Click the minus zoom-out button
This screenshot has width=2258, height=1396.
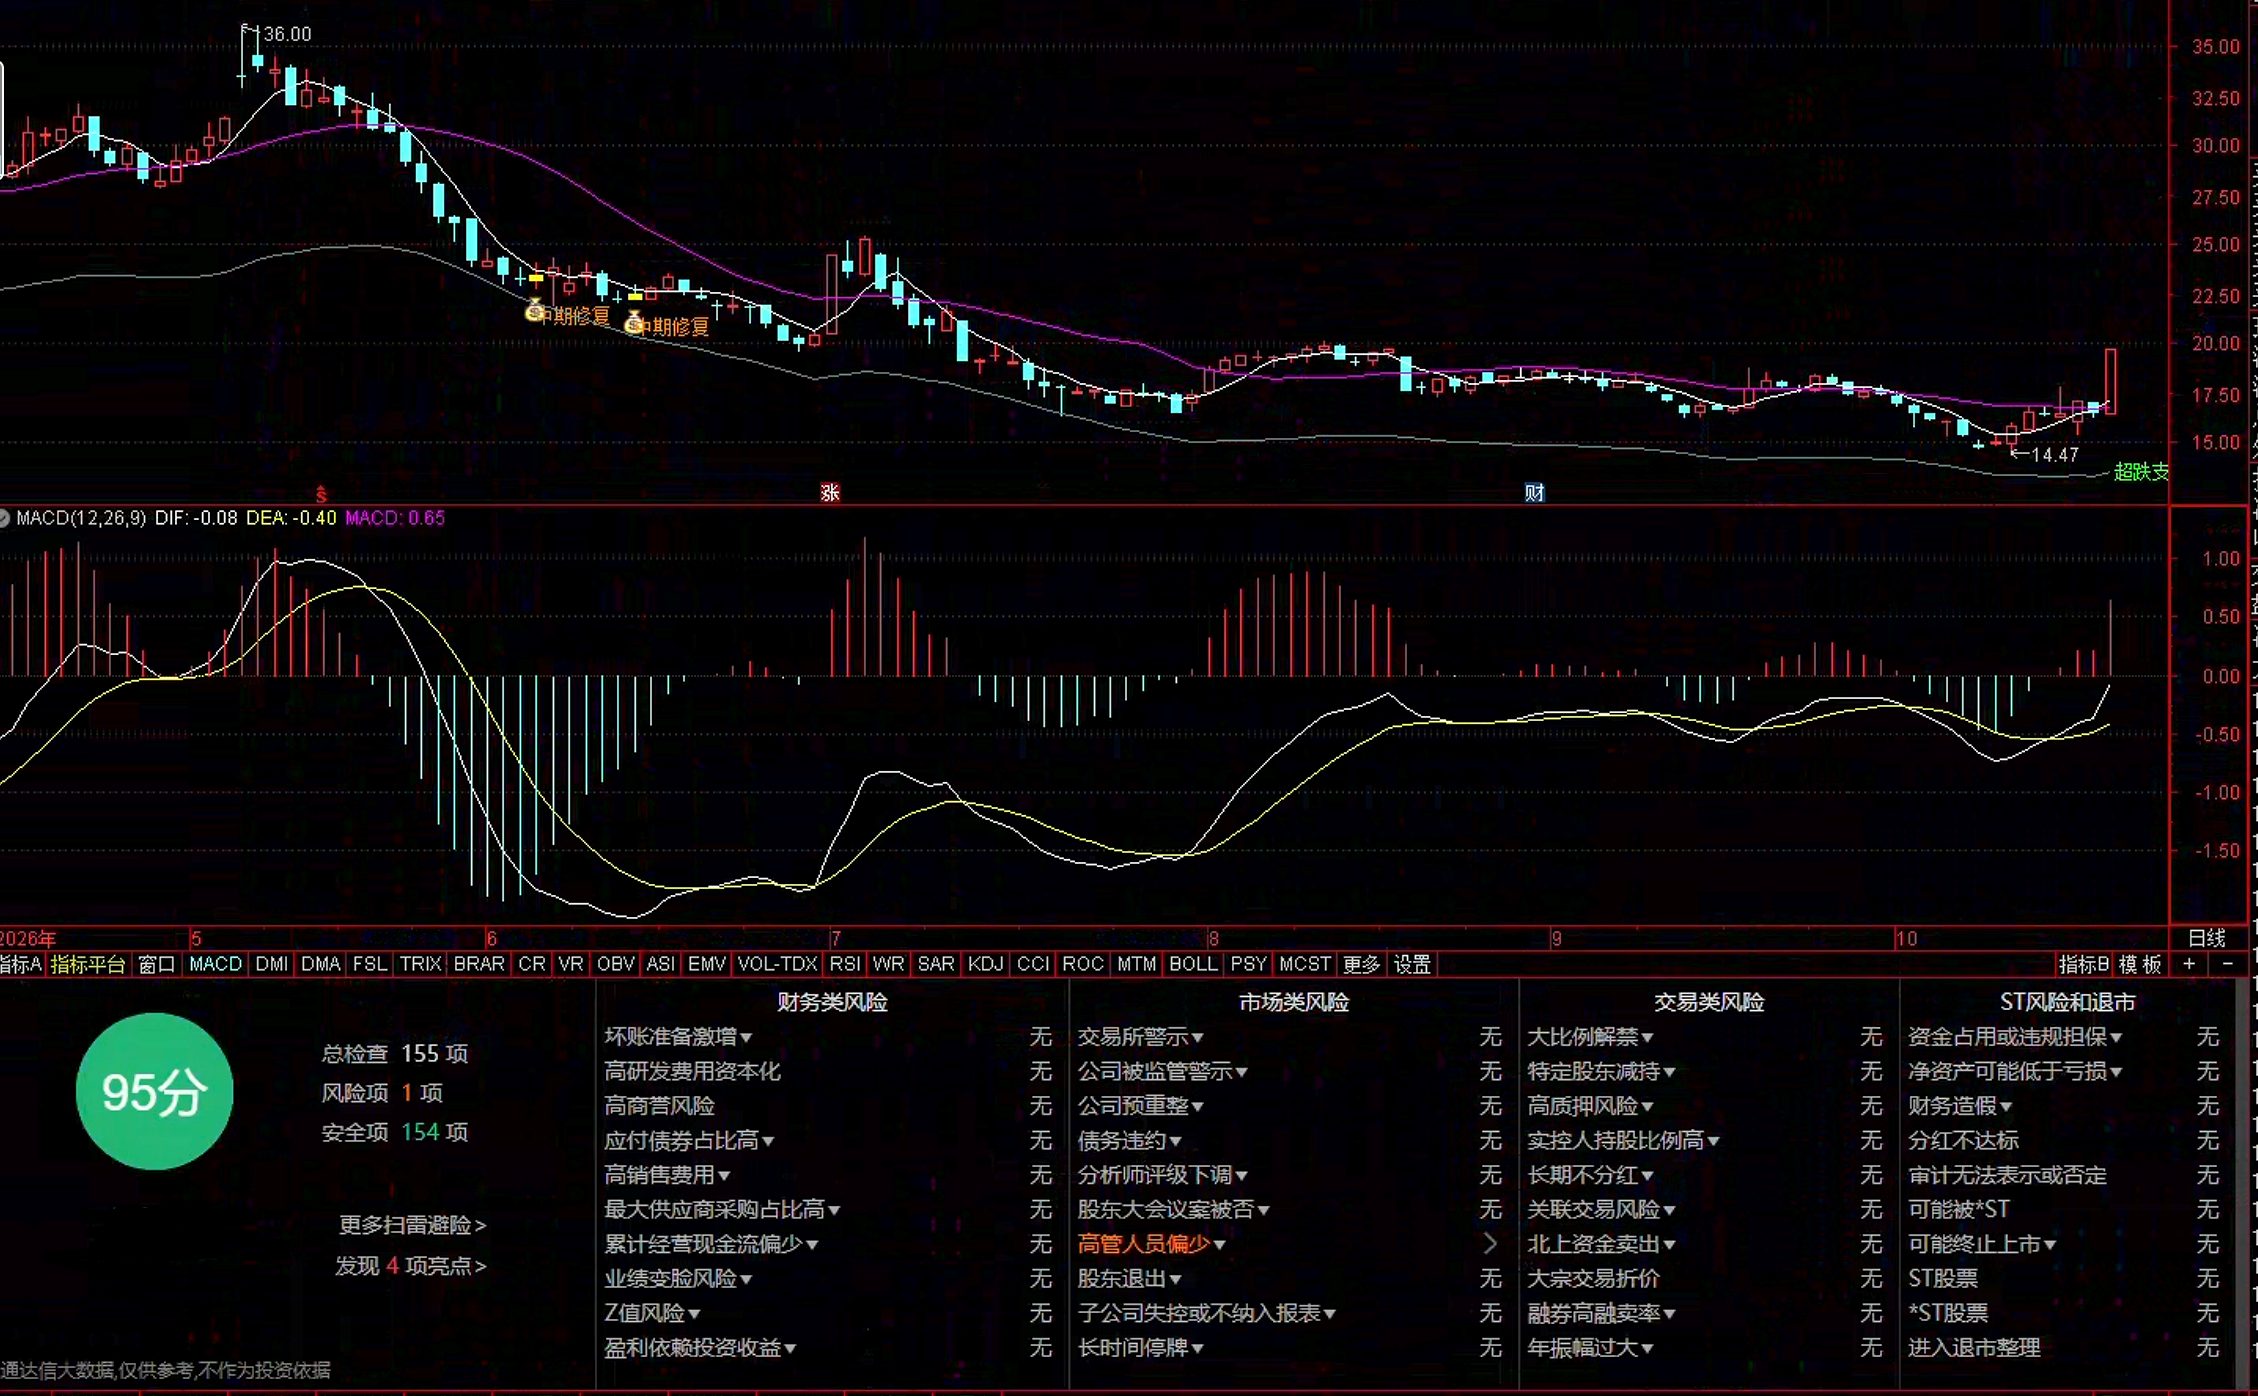pyautogui.click(x=2227, y=964)
